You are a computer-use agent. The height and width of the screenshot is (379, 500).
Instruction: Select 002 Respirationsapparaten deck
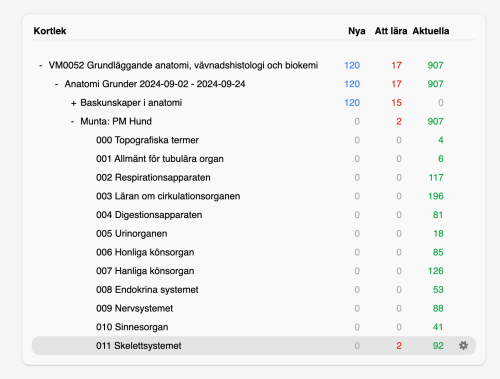pos(153,177)
